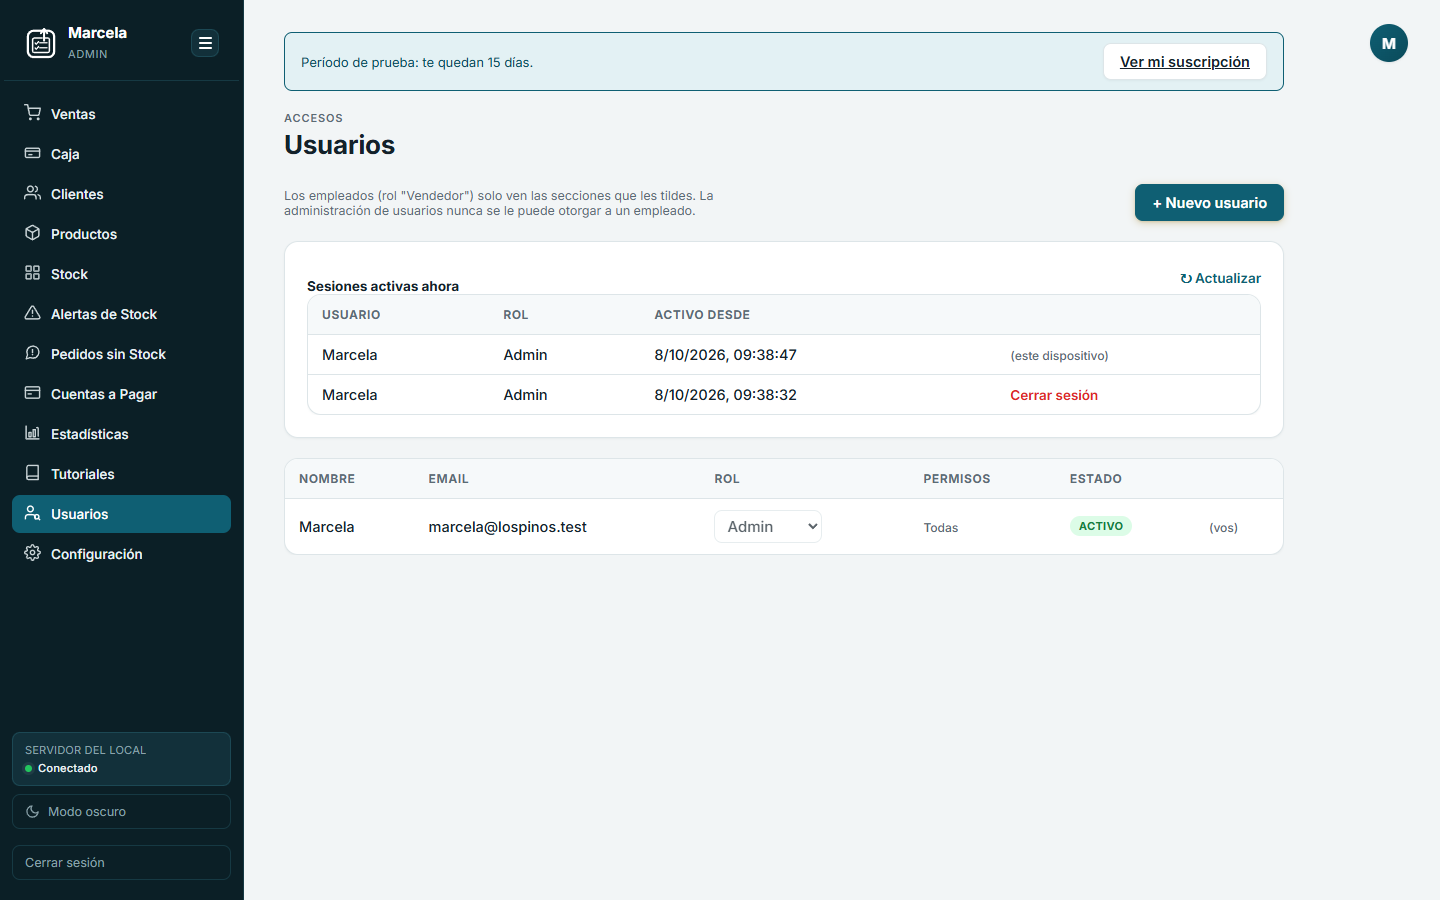Click the email marcela@lospinos.test
Viewport: 1440px width, 900px height.
pyautogui.click(x=507, y=527)
